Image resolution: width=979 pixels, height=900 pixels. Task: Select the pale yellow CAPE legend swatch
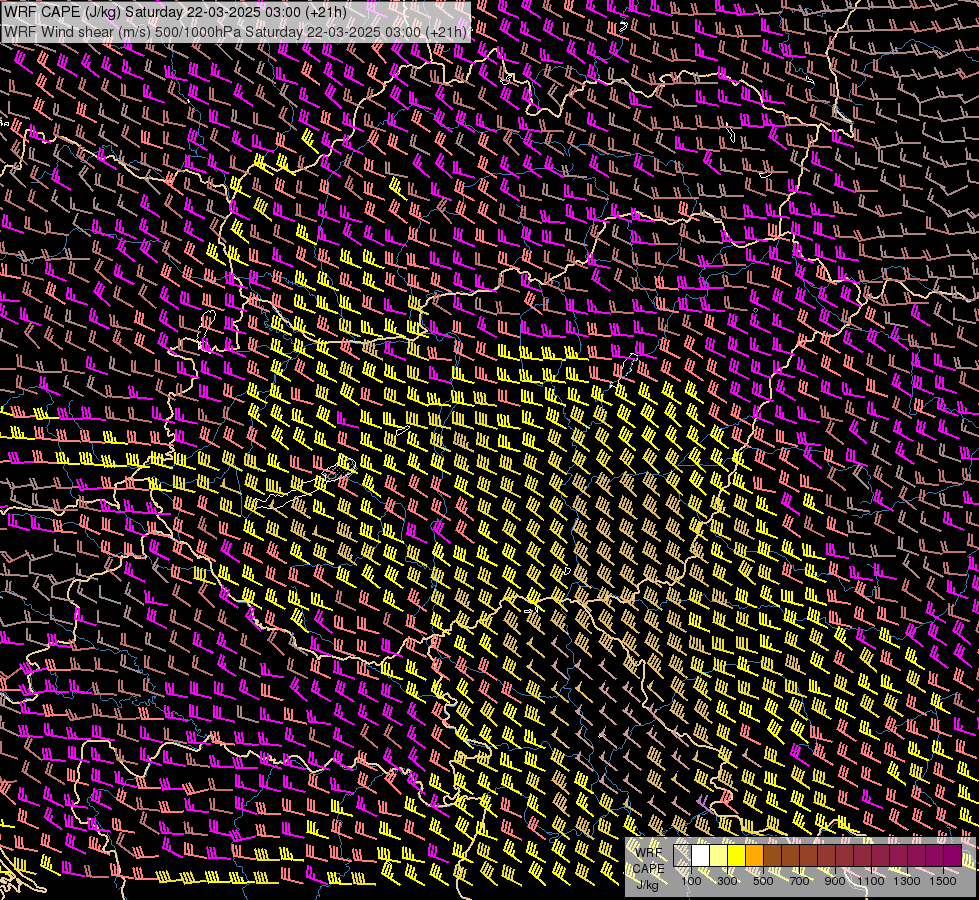(x=719, y=855)
